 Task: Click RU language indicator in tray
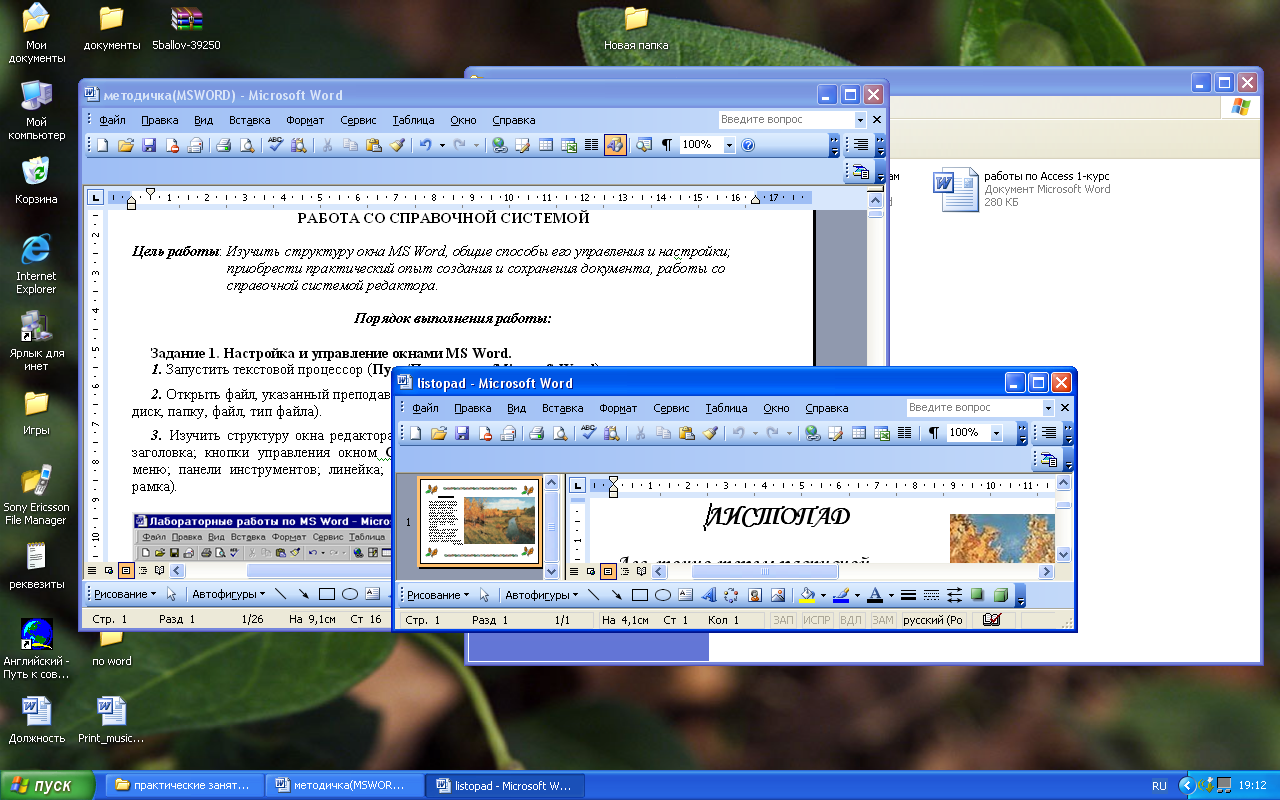1159,786
